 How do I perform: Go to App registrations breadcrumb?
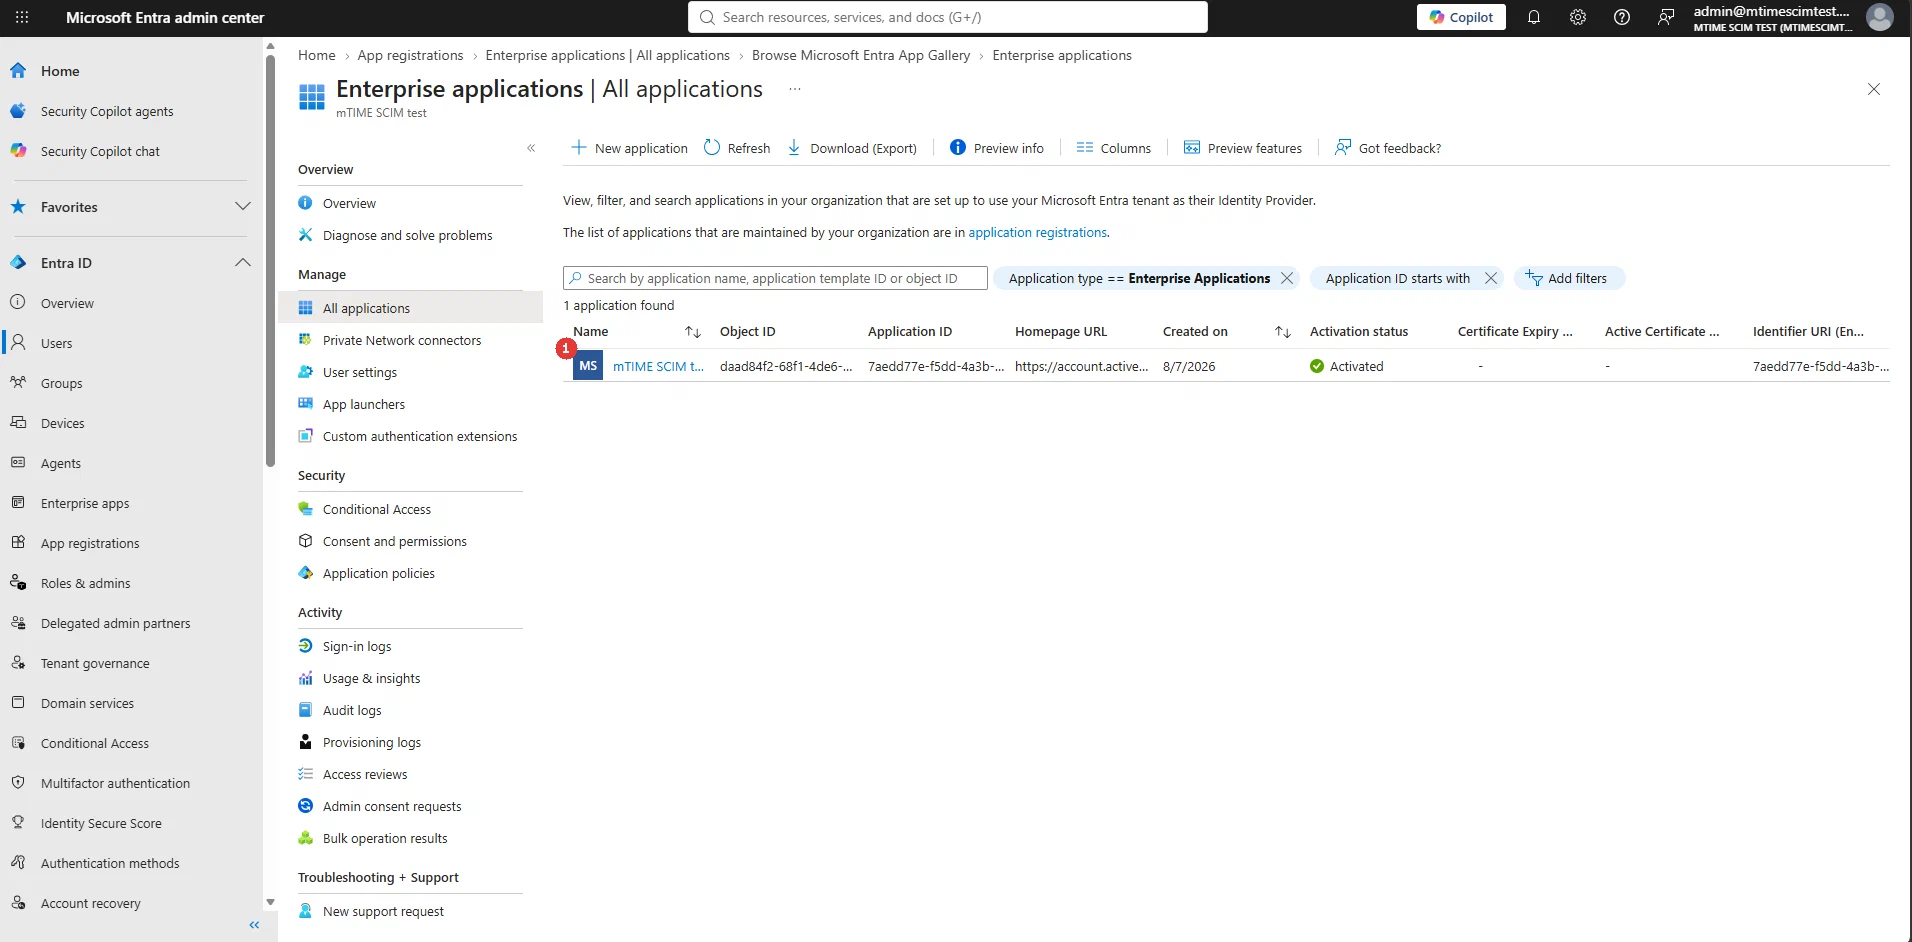(x=410, y=55)
